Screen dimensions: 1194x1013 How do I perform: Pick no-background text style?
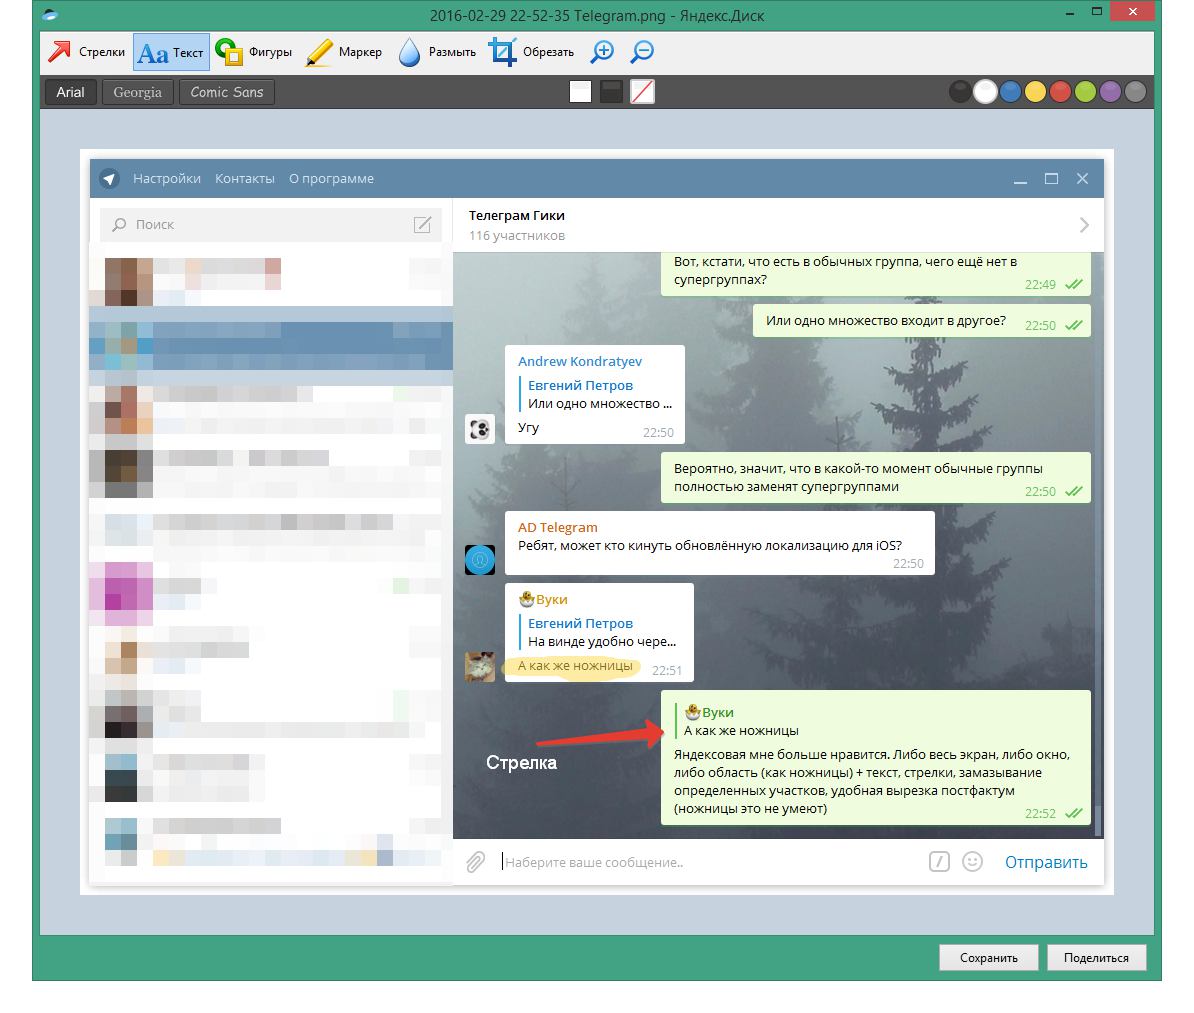[643, 91]
